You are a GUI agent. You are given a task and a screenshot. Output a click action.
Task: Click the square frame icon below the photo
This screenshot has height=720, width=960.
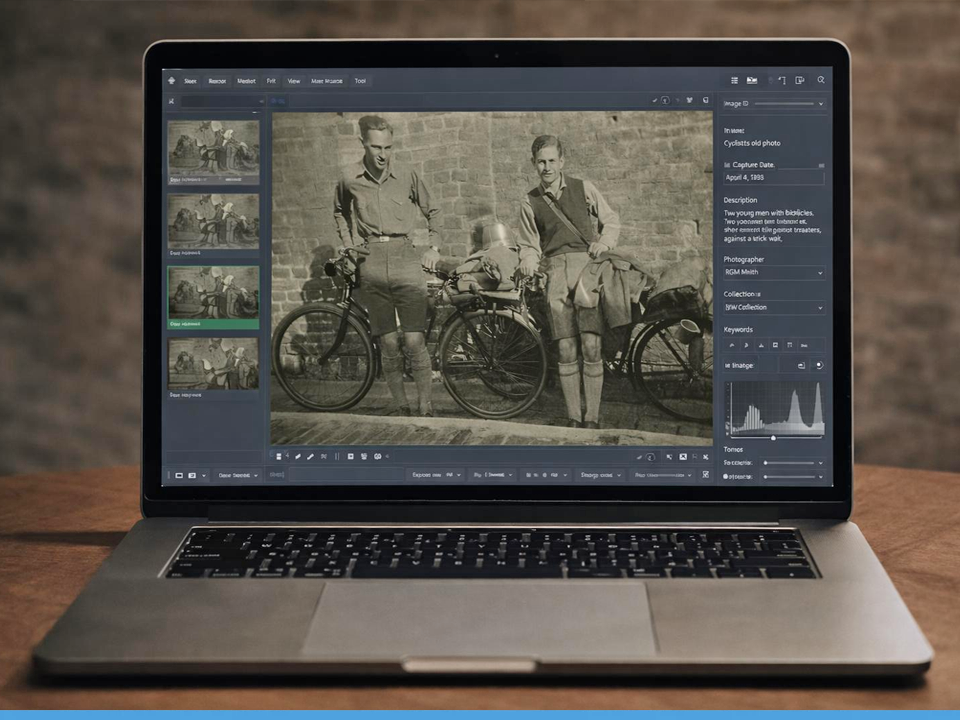[x=350, y=457]
